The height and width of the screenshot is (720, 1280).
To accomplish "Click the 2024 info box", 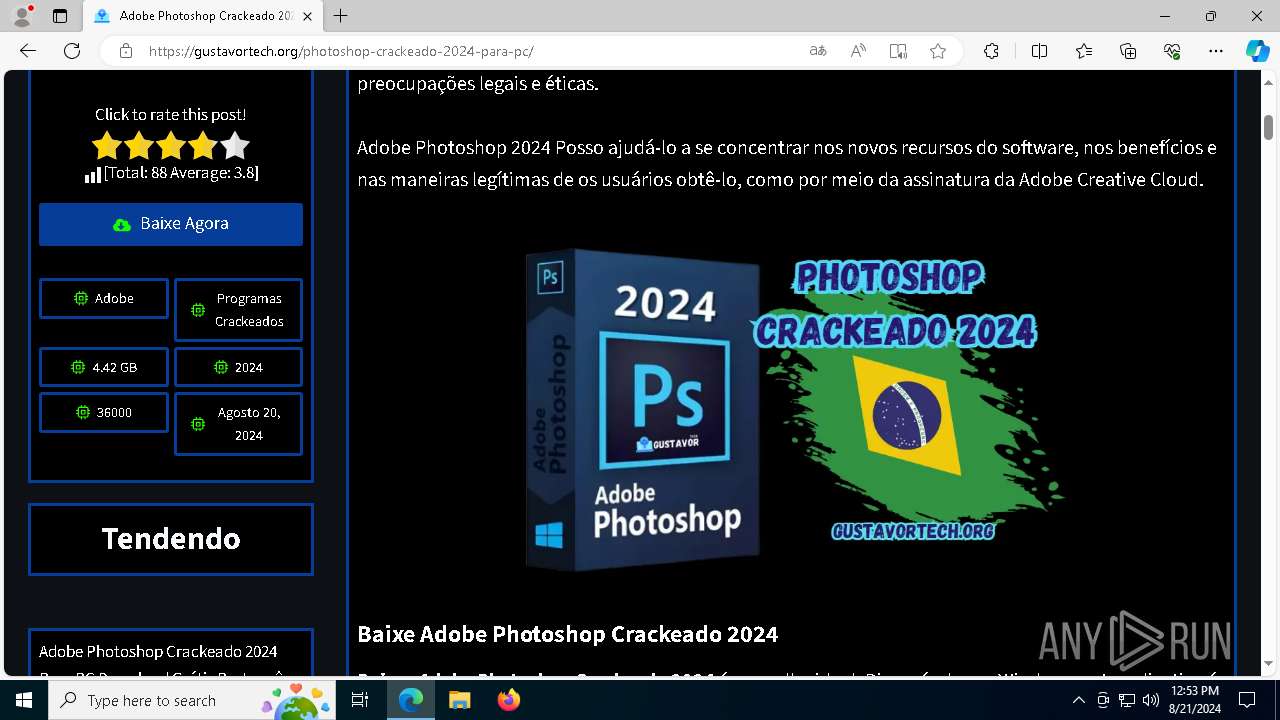I will pos(238,367).
